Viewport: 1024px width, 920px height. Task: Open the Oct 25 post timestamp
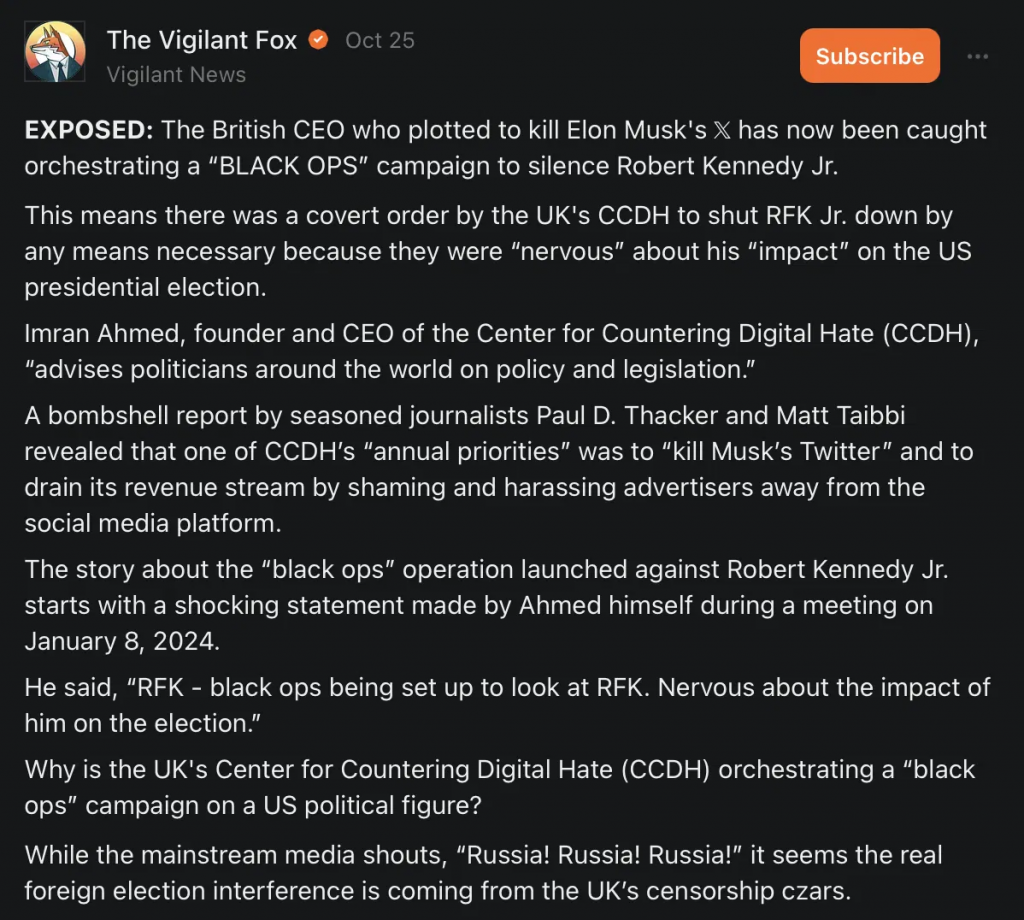coord(379,40)
